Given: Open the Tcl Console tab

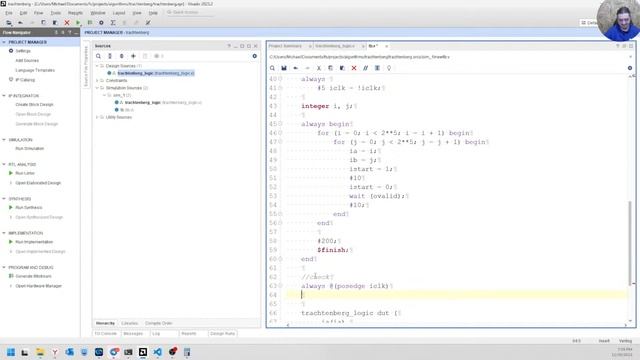Looking at the screenshot, I should (106, 333).
